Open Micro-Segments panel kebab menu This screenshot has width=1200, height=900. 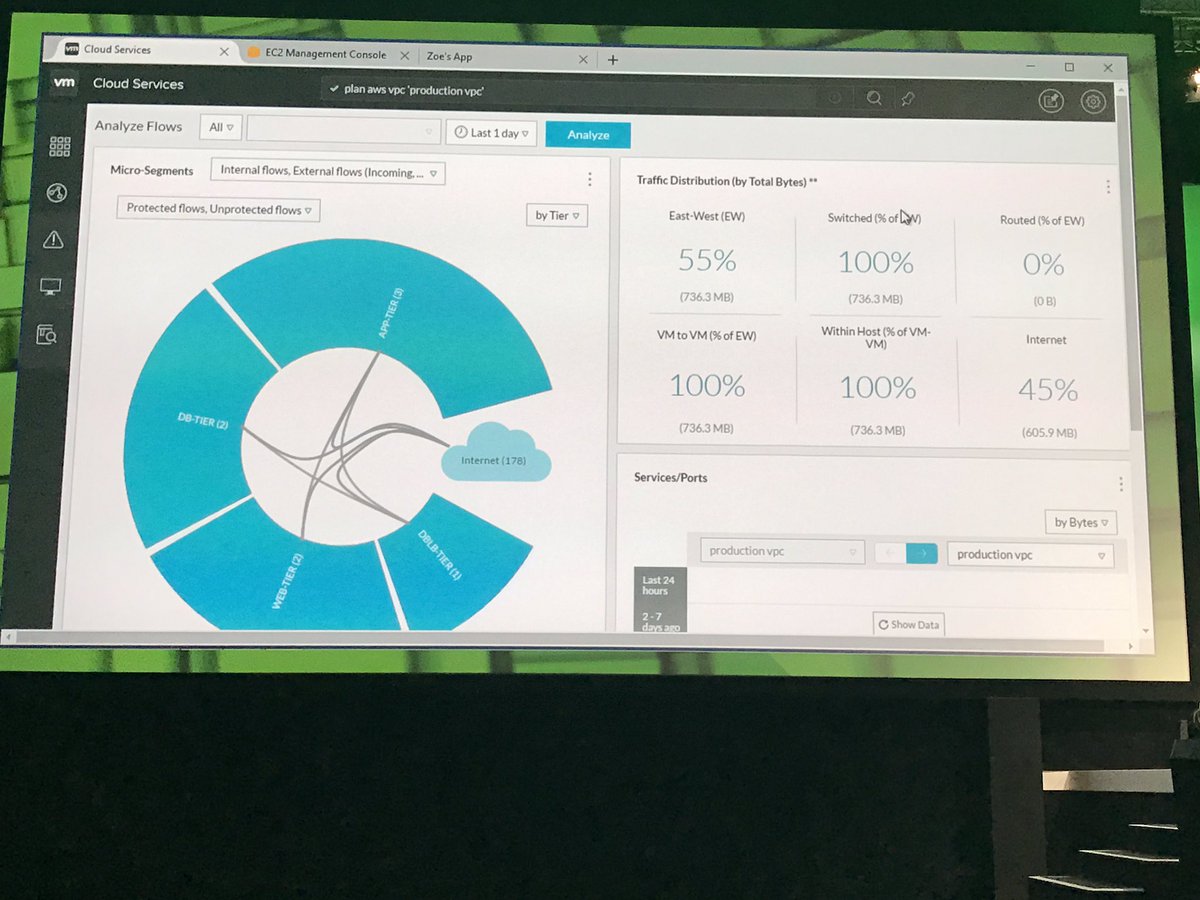(x=590, y=179)
